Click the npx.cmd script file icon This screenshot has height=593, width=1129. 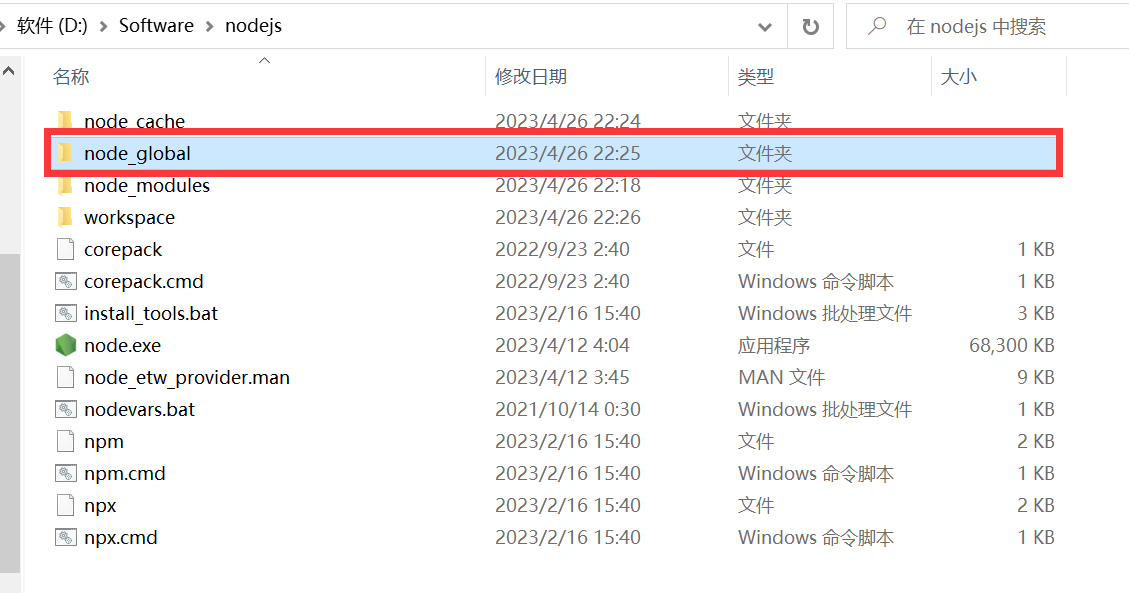pos(63,537)
